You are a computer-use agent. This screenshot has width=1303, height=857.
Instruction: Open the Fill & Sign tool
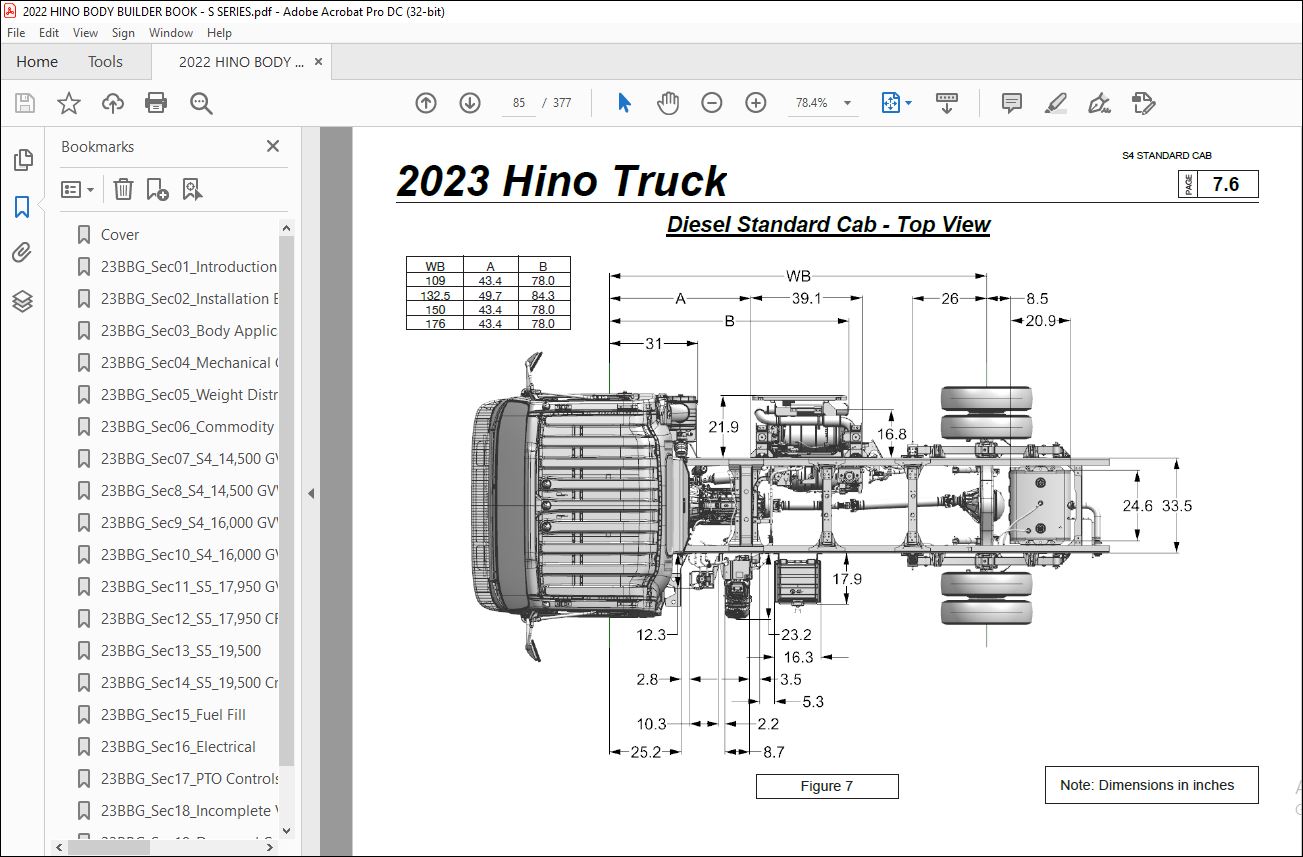(x=1099, y=103)
